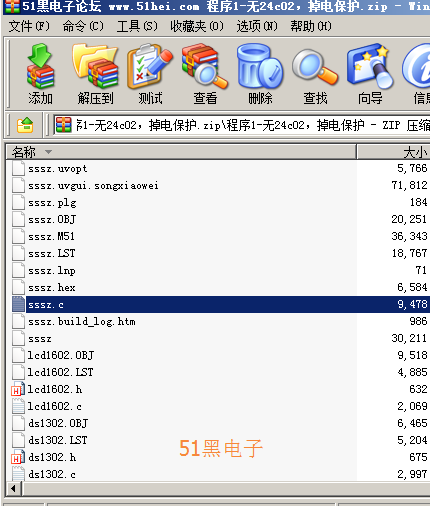430x506 pixels.
Task: Select the file sssz.build_log.htm
Action: click(82, 321)
